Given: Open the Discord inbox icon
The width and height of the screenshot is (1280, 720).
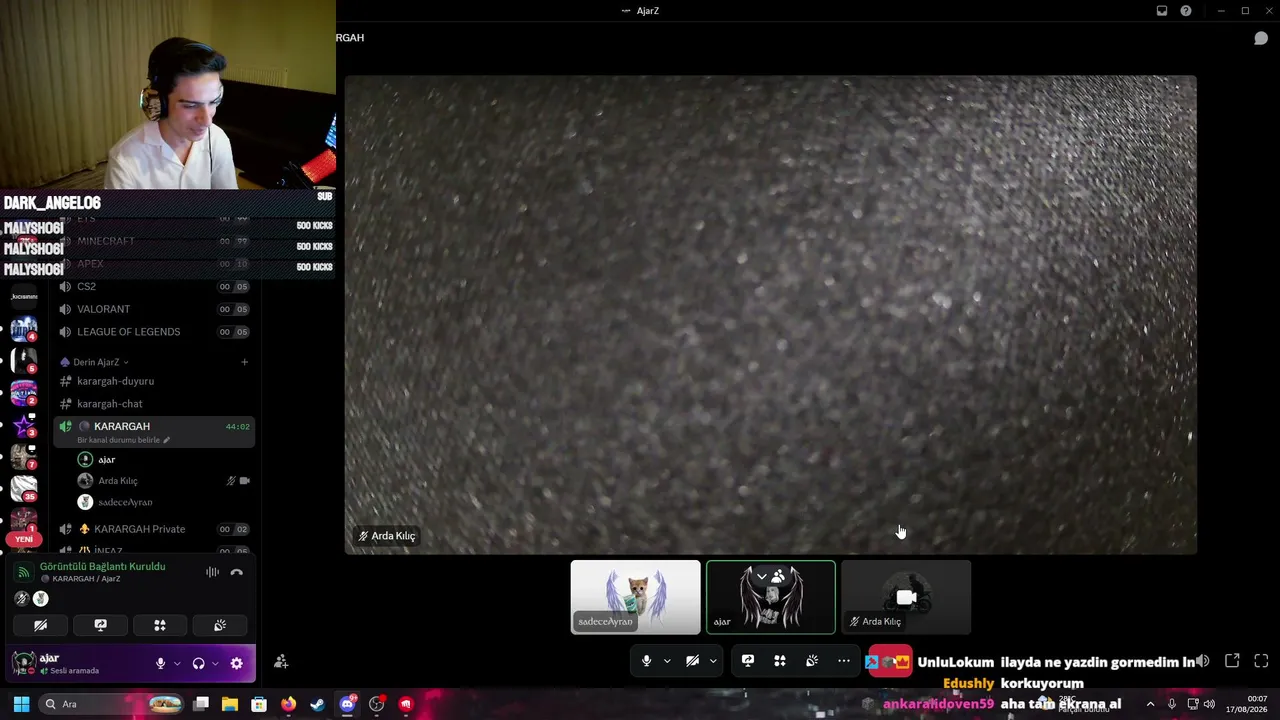Looking at the screenshot, I should pyautogui.click(x=1162, y=11).
